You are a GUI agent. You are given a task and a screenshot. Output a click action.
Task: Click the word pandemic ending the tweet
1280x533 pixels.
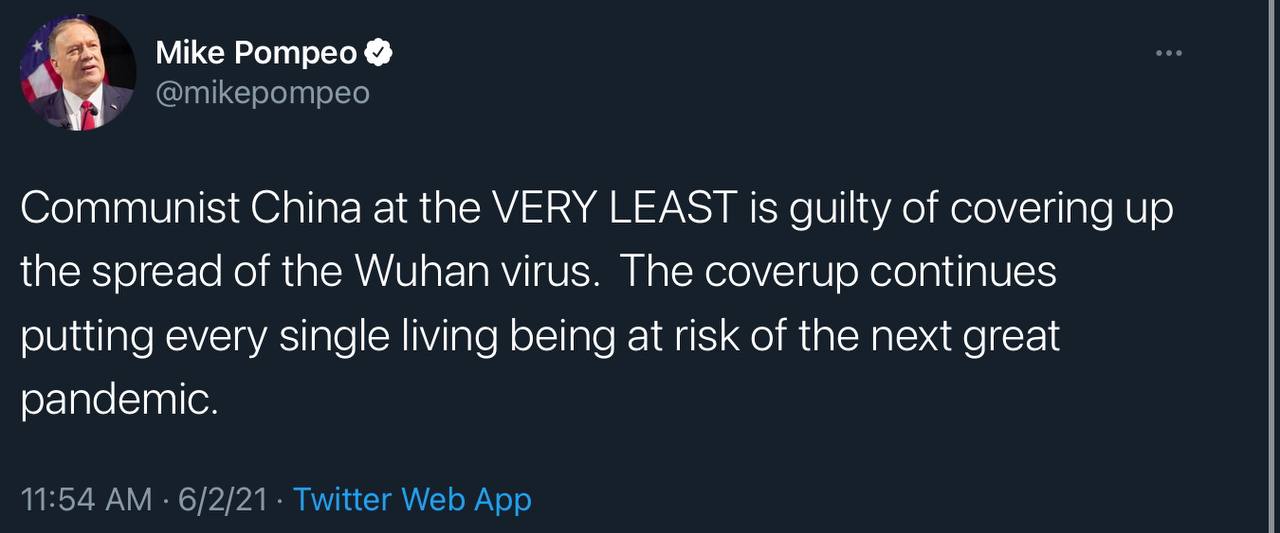tap(117, 401)
